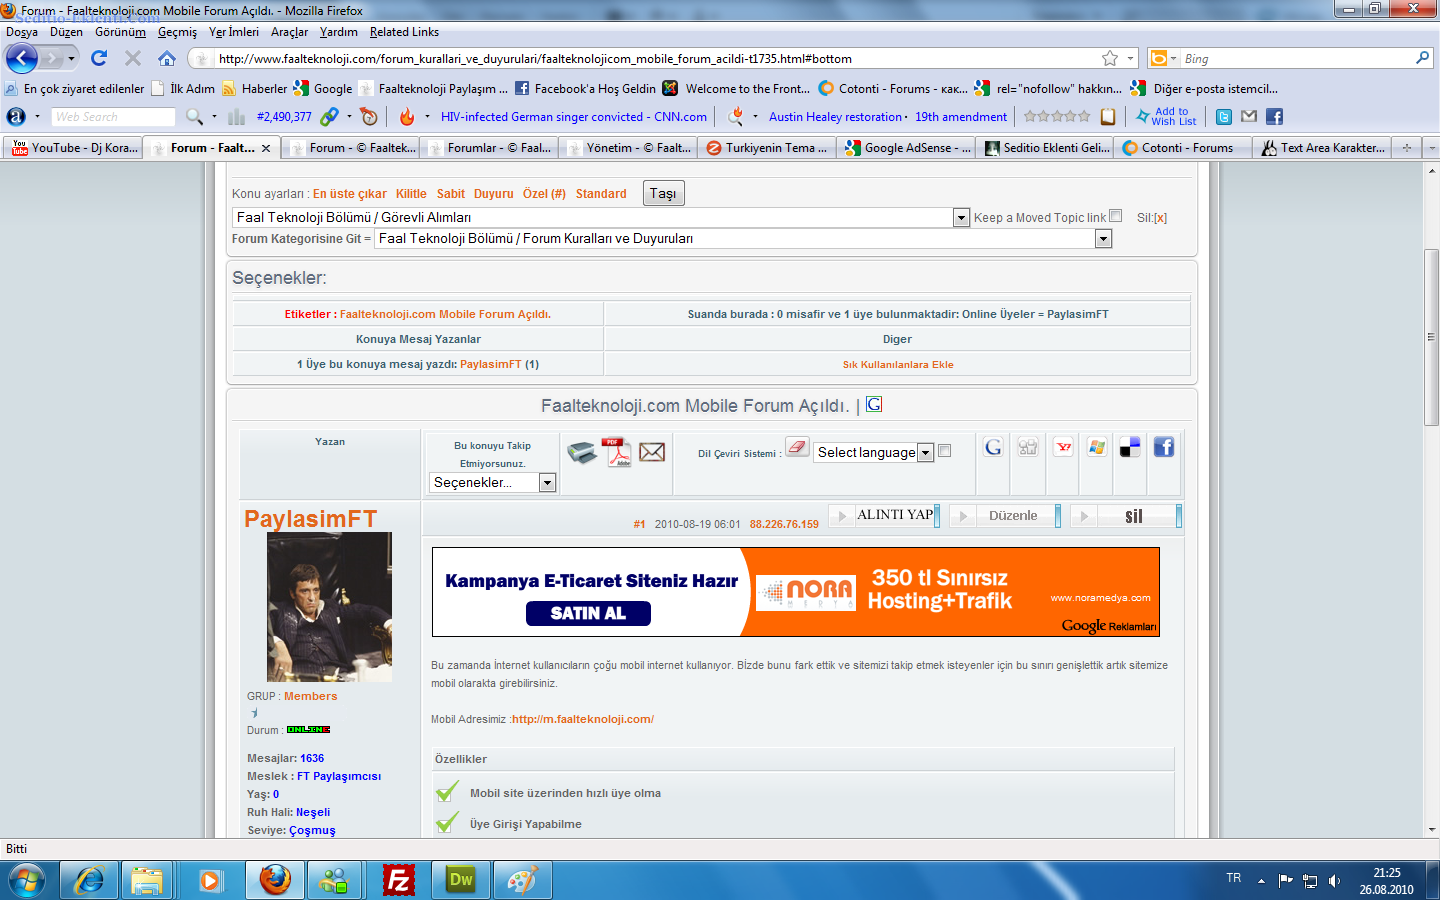Open the Araçlar menu
This screenshot has height=900, width=1440.
click(x=289, y=32)
